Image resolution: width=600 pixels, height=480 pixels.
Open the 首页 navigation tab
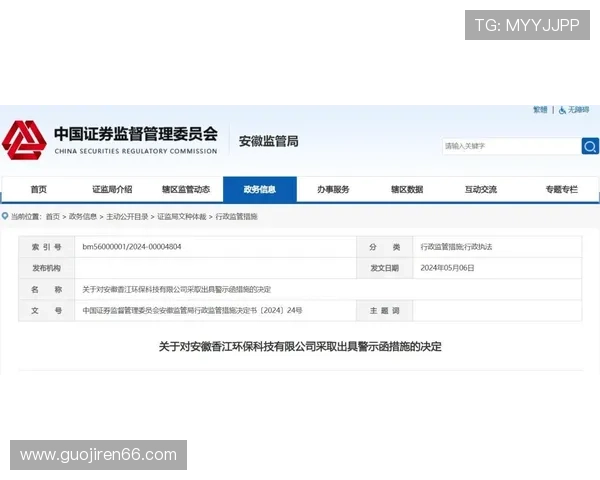(x=39, y=189)
